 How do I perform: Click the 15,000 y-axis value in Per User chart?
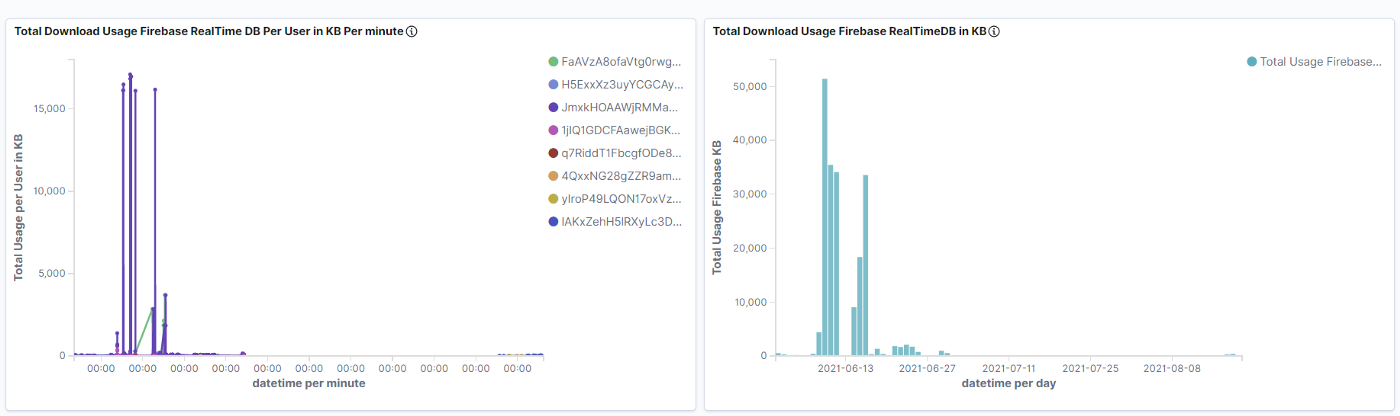click(49, 108)
